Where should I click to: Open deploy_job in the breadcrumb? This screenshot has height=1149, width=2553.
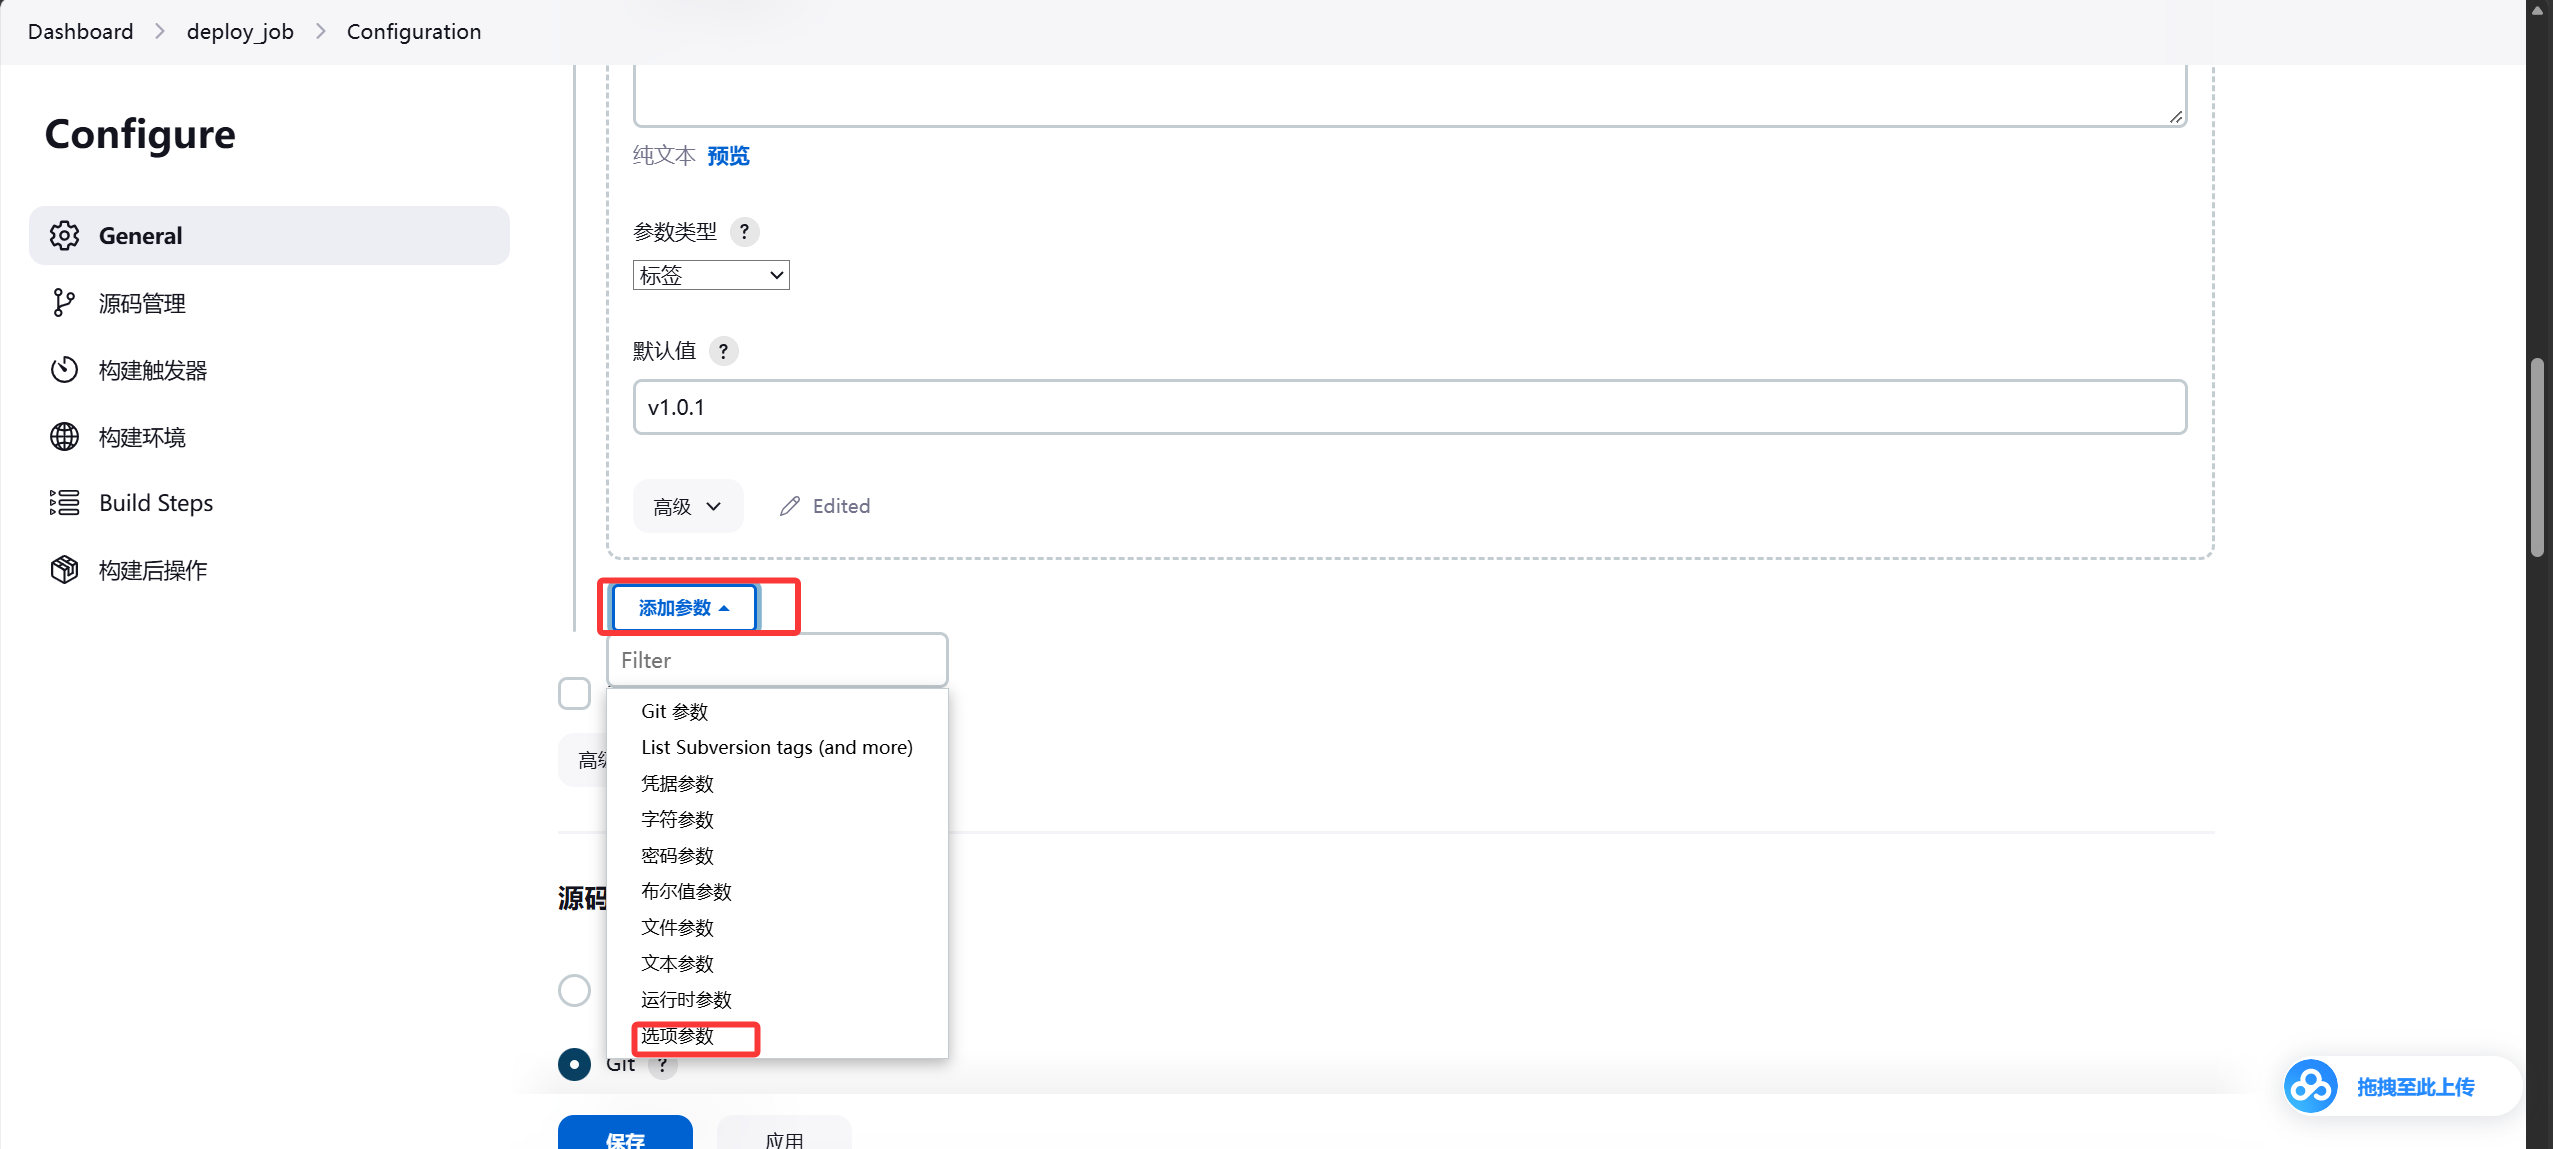pyautogui.click(x=240, y=32)
